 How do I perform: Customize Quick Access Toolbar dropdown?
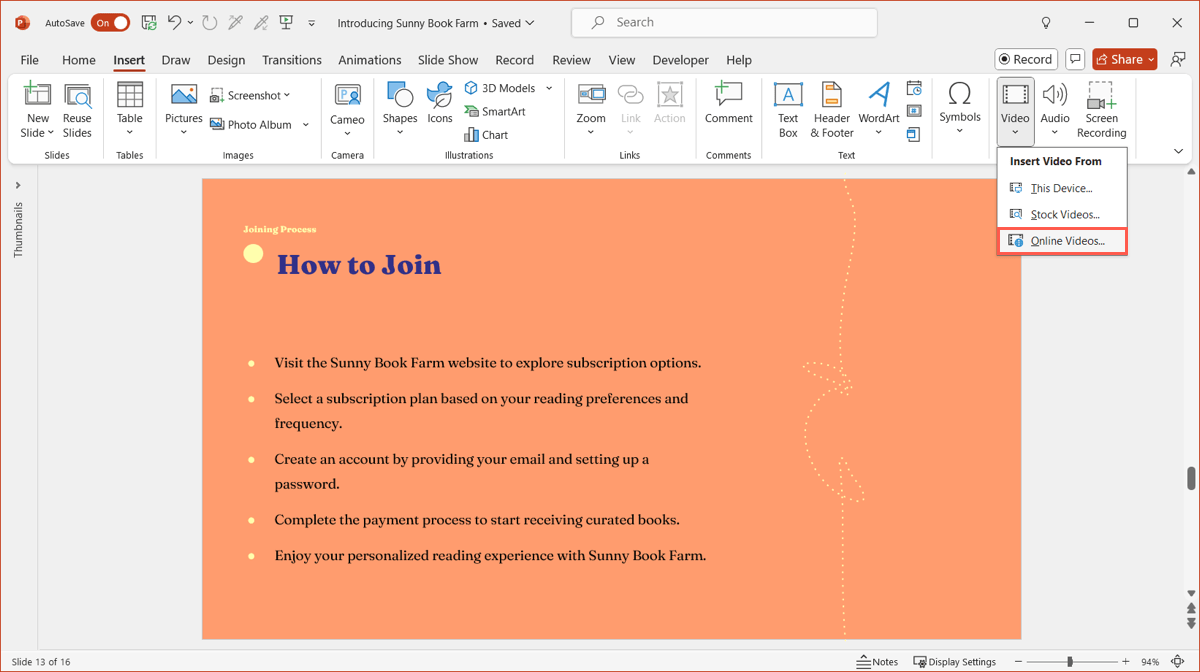[311, 22]
